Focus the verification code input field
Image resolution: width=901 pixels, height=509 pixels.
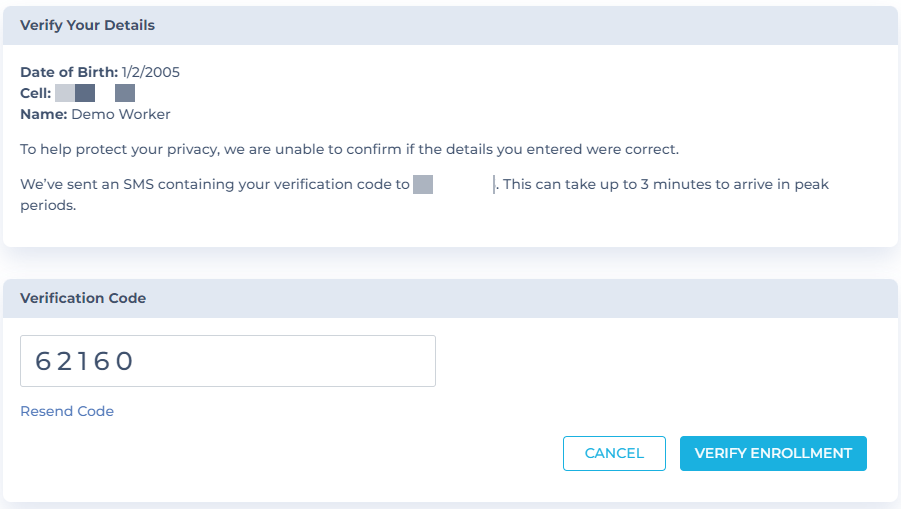point(228,361)
